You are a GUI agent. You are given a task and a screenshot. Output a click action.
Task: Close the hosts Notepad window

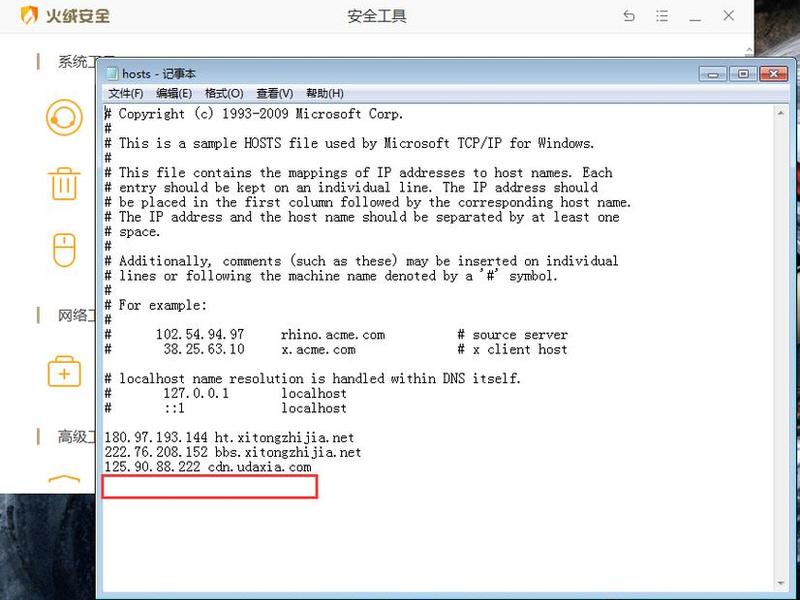(773, 74)
